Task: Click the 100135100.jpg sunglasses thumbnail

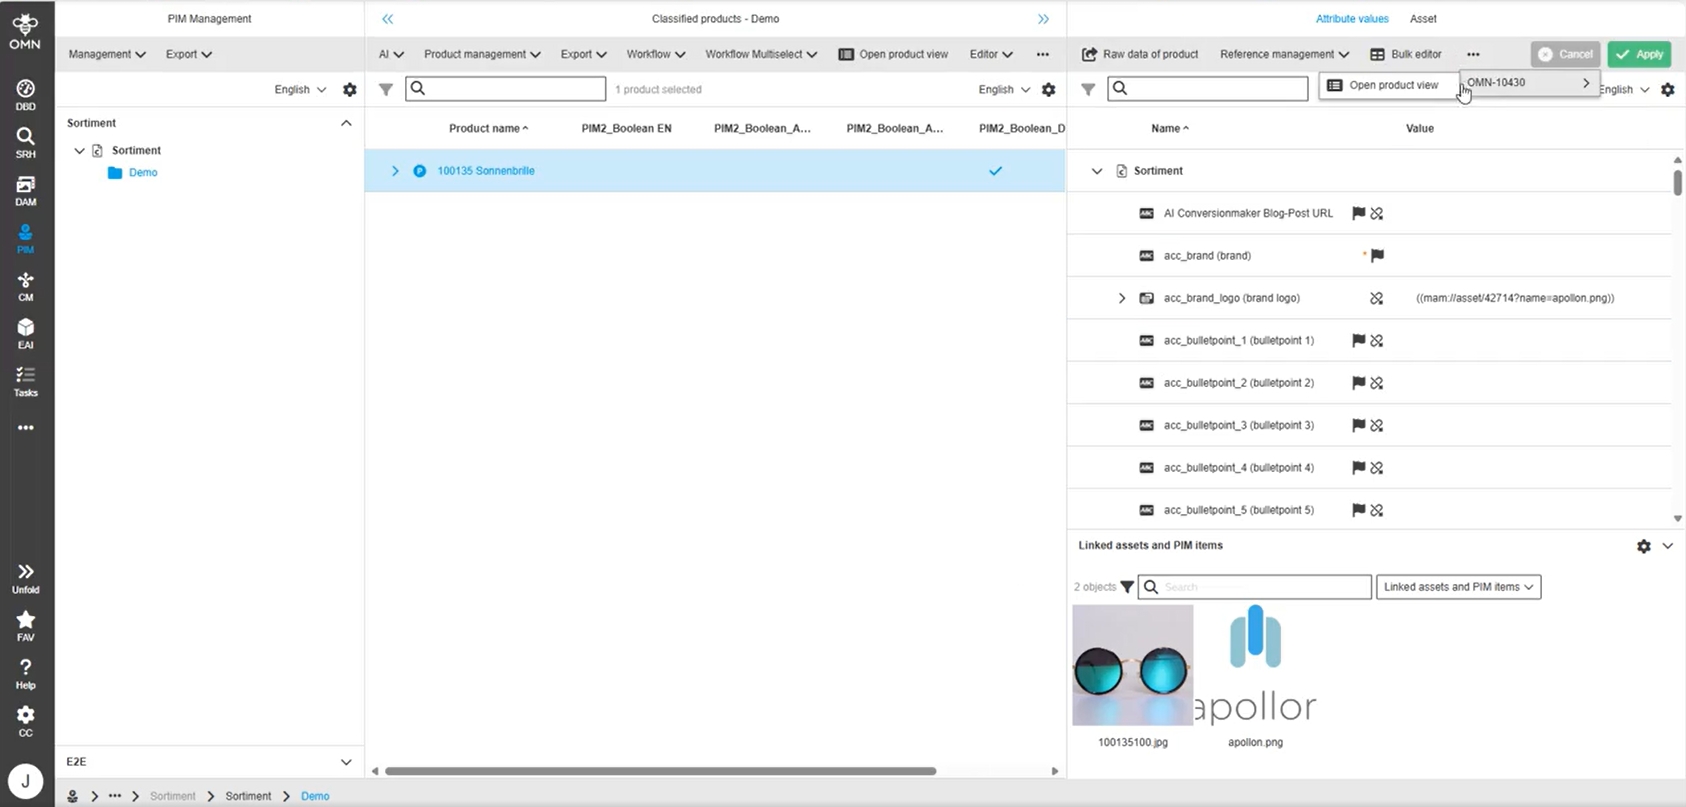Action: tap(1132, 665)
